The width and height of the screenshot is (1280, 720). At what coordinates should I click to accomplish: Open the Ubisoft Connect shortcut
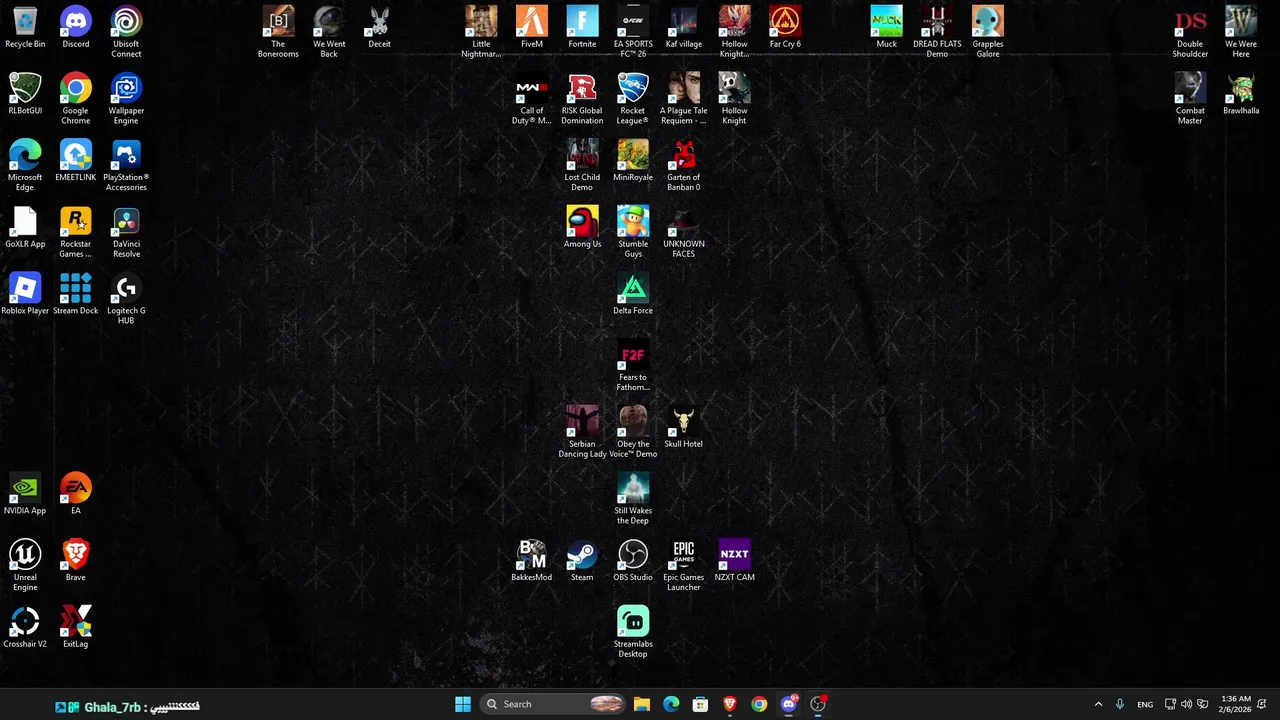126,32
